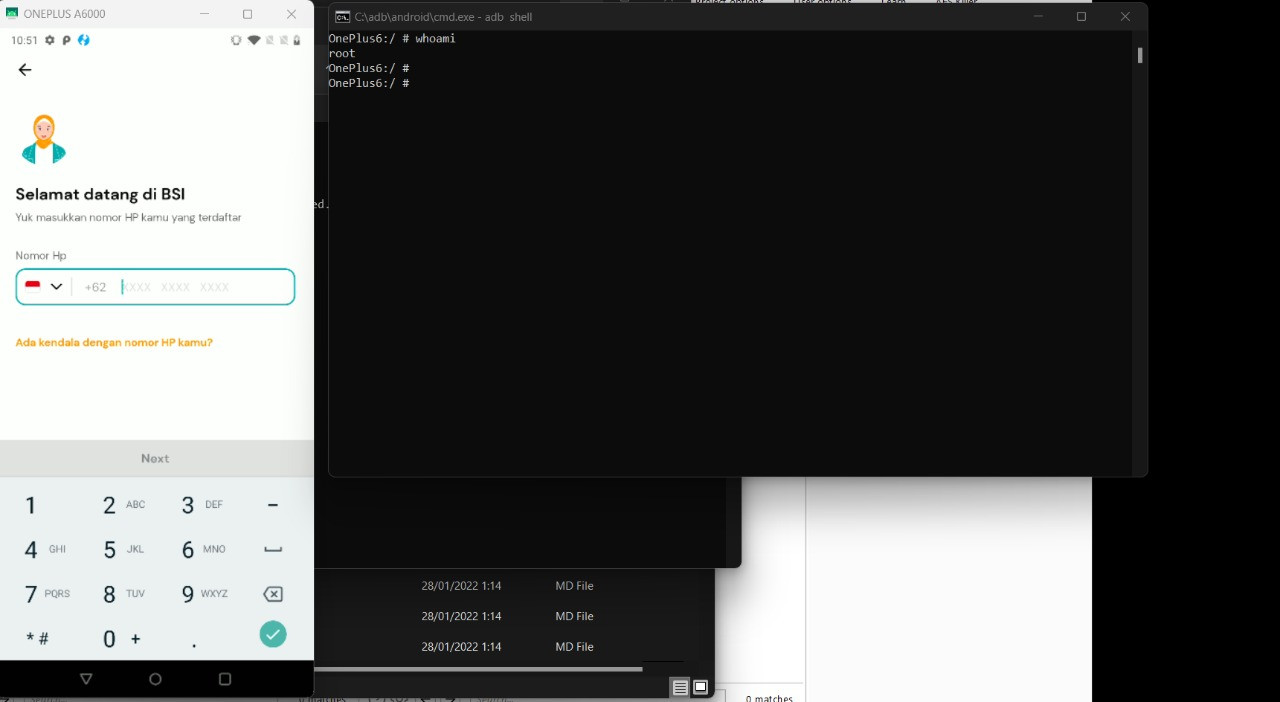Click the P notification icon in the status bar
The width and height of the screenshot is (1280, 702).
66,40
